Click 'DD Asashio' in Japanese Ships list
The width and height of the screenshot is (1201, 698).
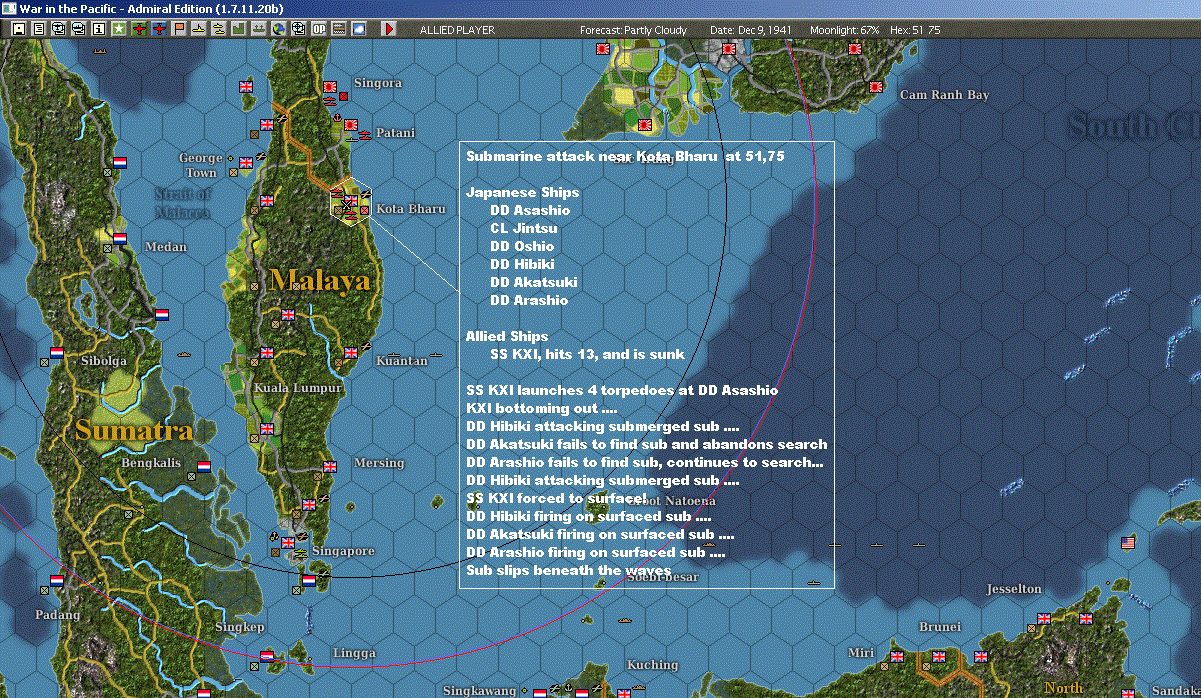pos(530,210)
